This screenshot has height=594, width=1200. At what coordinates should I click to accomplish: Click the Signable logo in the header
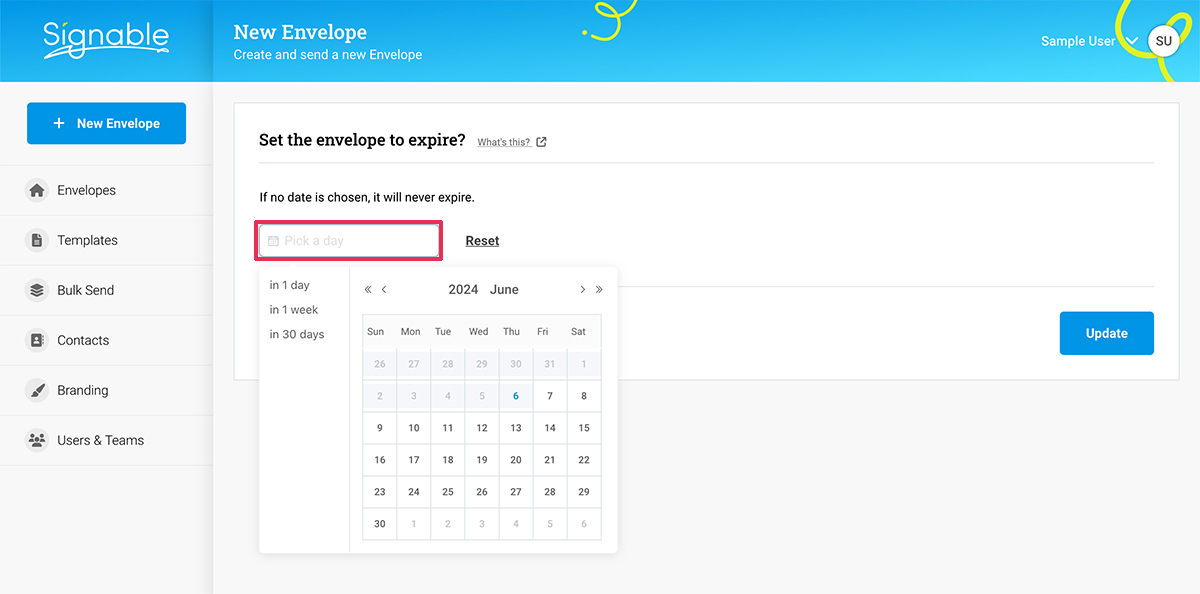pos(104,40)
